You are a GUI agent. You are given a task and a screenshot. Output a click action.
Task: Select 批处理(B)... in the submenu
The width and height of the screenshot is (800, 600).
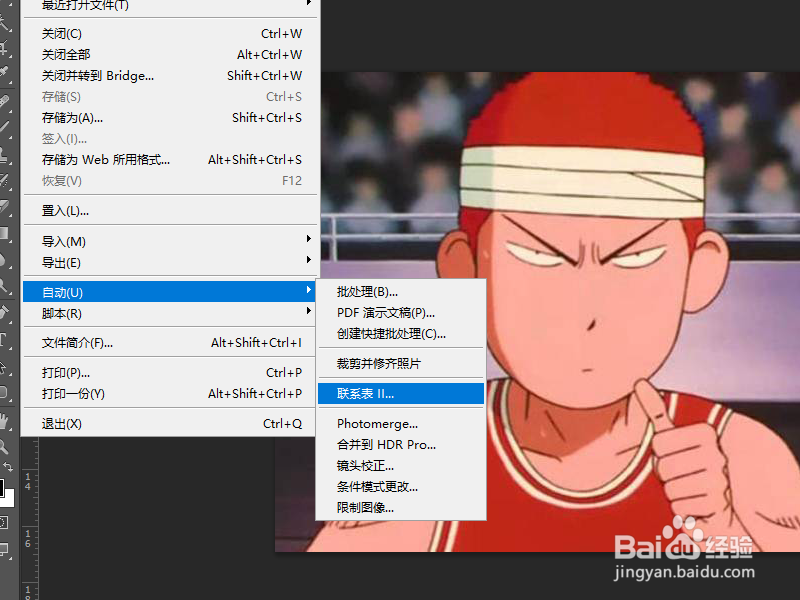(x=401, y=291)
